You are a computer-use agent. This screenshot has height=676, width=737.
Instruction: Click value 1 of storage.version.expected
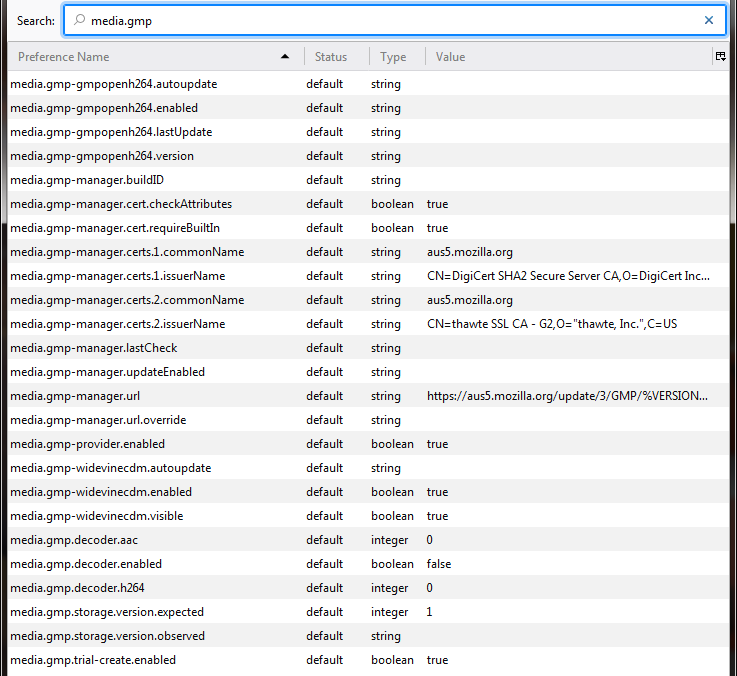429,611
